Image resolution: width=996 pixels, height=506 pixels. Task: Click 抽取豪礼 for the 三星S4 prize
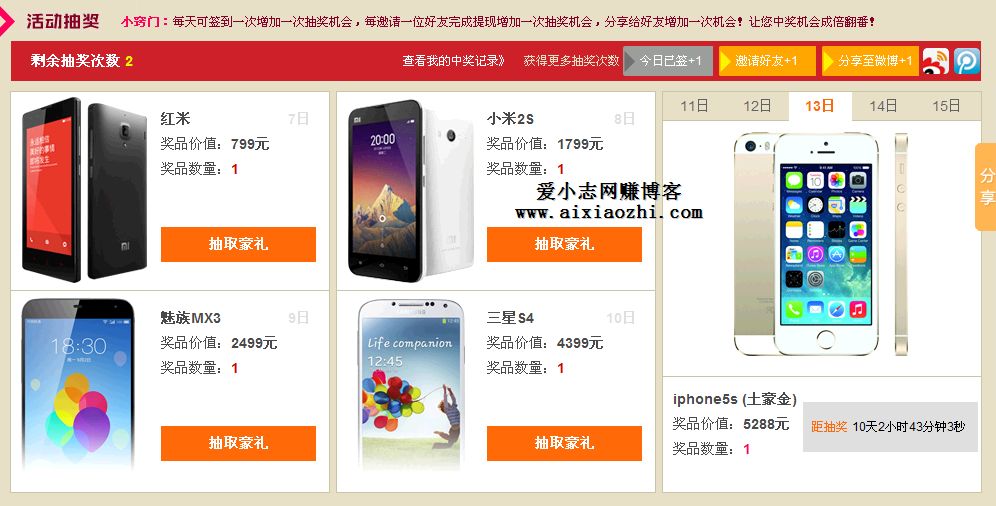[564, 443]
